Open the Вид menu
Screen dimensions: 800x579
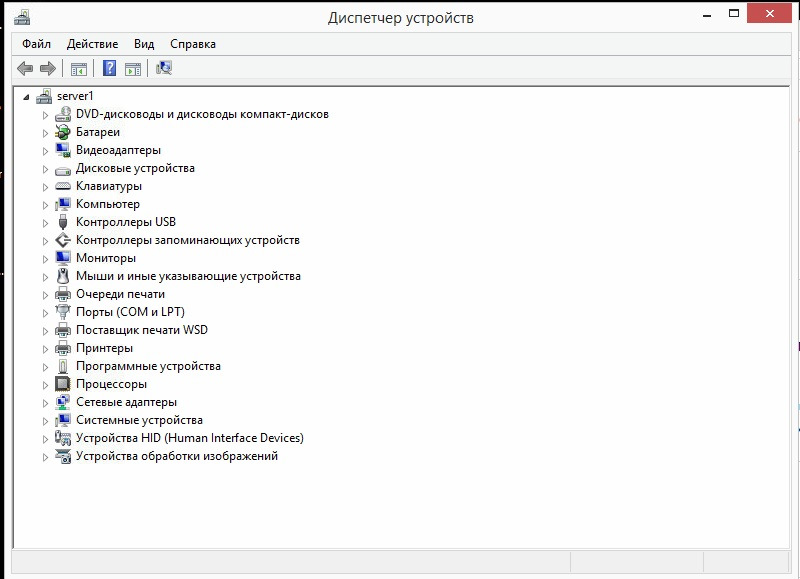point(144,44)
